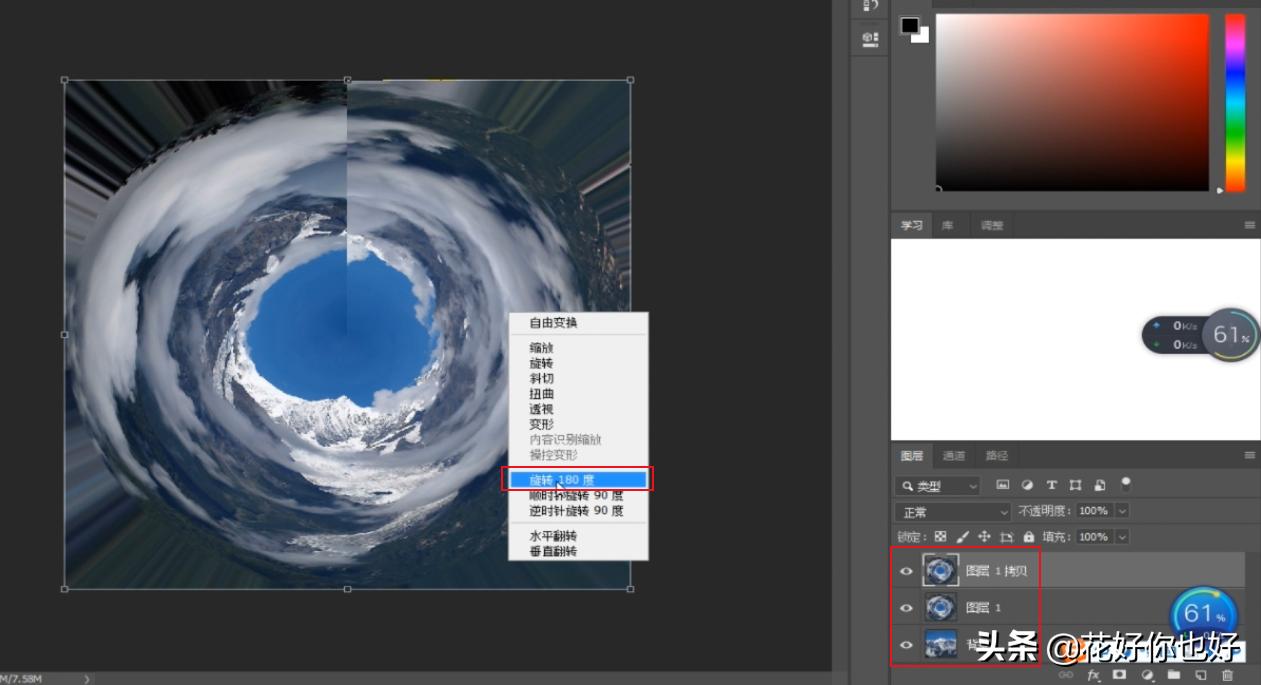Image resolution: width=1261 pixels, height=685 pixels.
Task: Toggle lock position move icon
Action: (985, 537)
